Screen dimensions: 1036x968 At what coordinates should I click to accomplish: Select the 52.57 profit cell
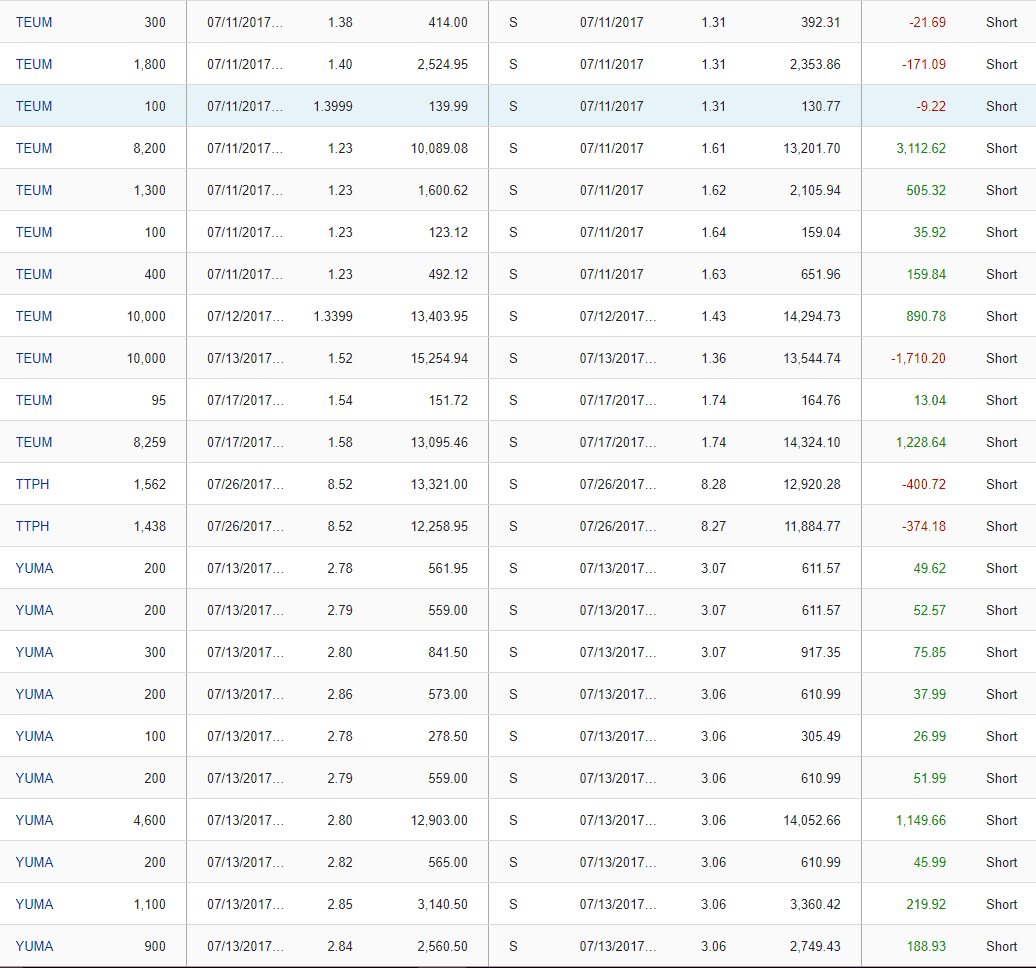click(930, 610)
